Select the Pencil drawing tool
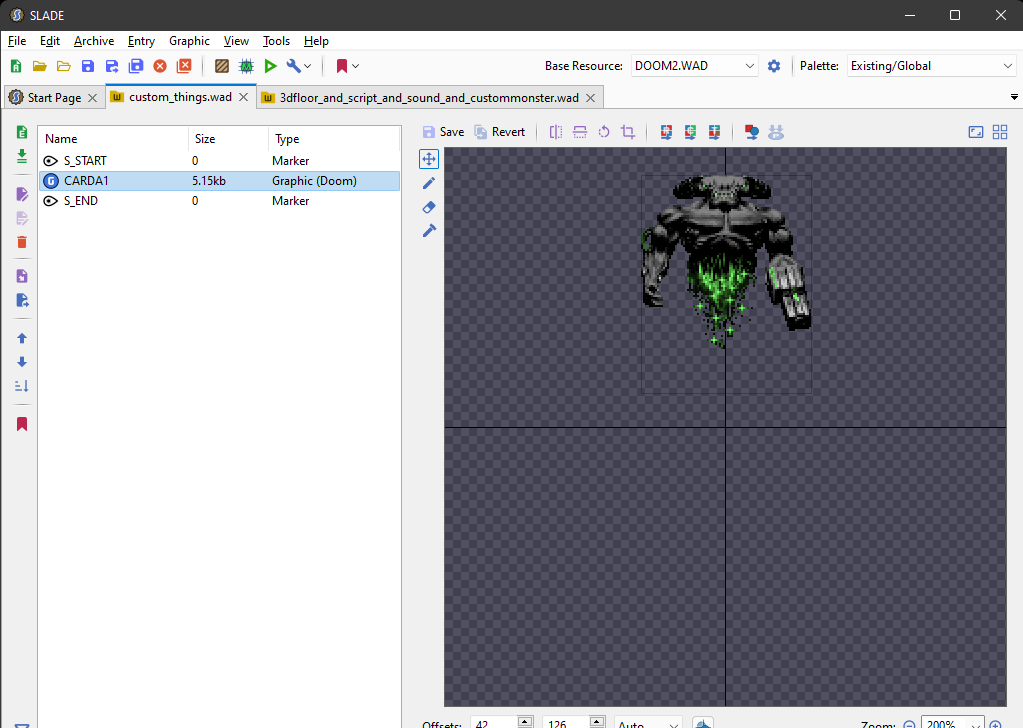1023x728 pixels. coord(429,183)
